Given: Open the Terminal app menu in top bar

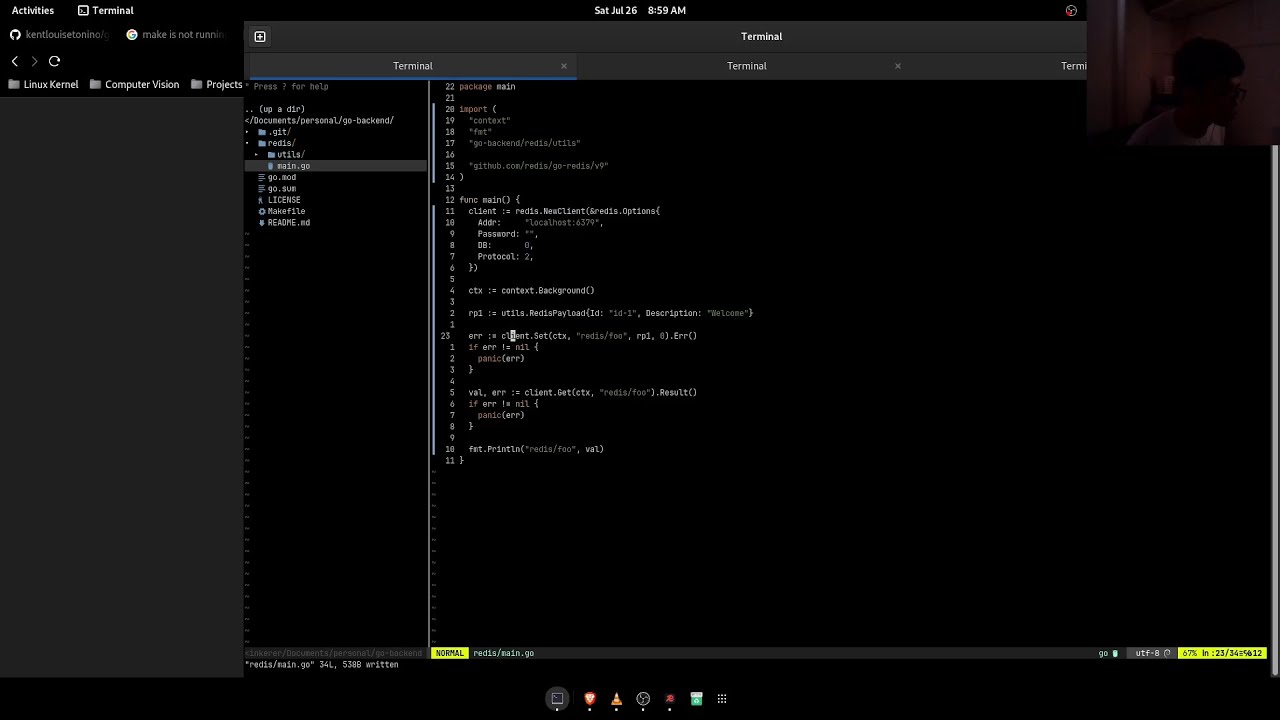Looking at the screenshot, I should point(105,10).
